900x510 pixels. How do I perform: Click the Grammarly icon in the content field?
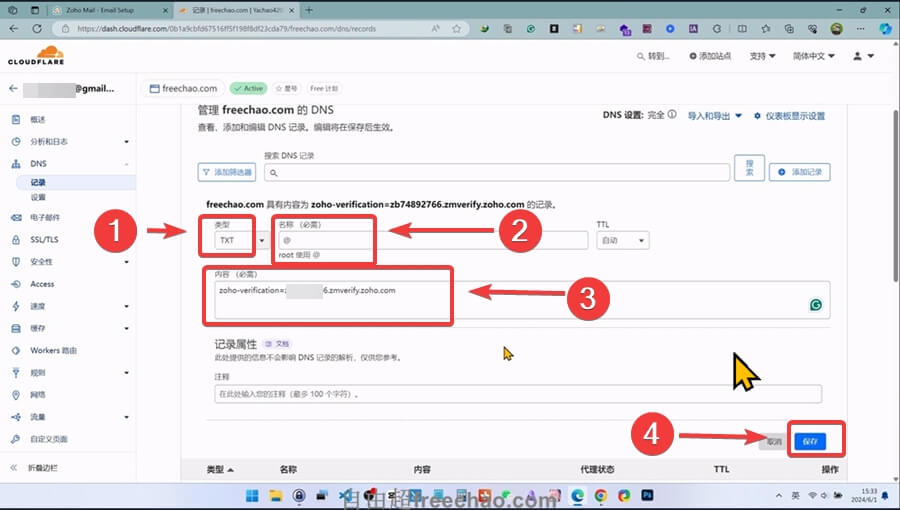[x=816, y=305]
